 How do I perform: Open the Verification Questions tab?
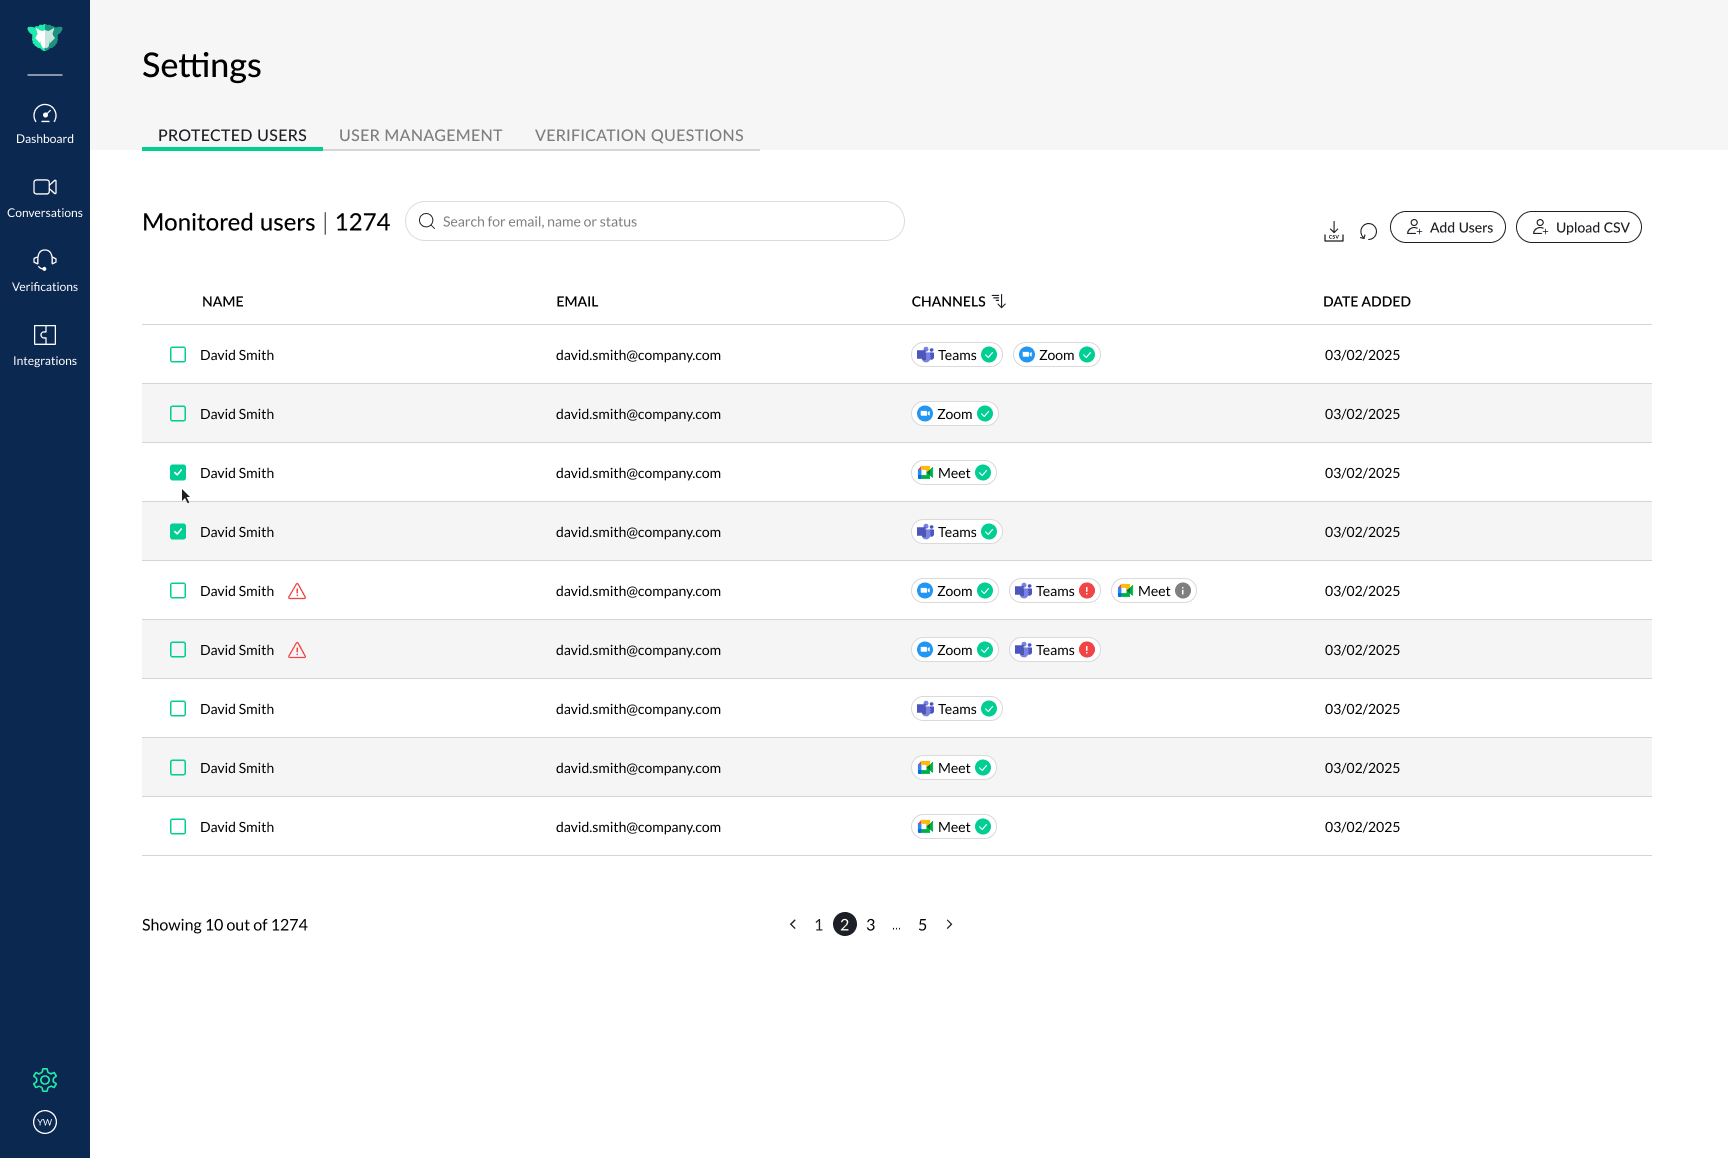coord(639,135)
